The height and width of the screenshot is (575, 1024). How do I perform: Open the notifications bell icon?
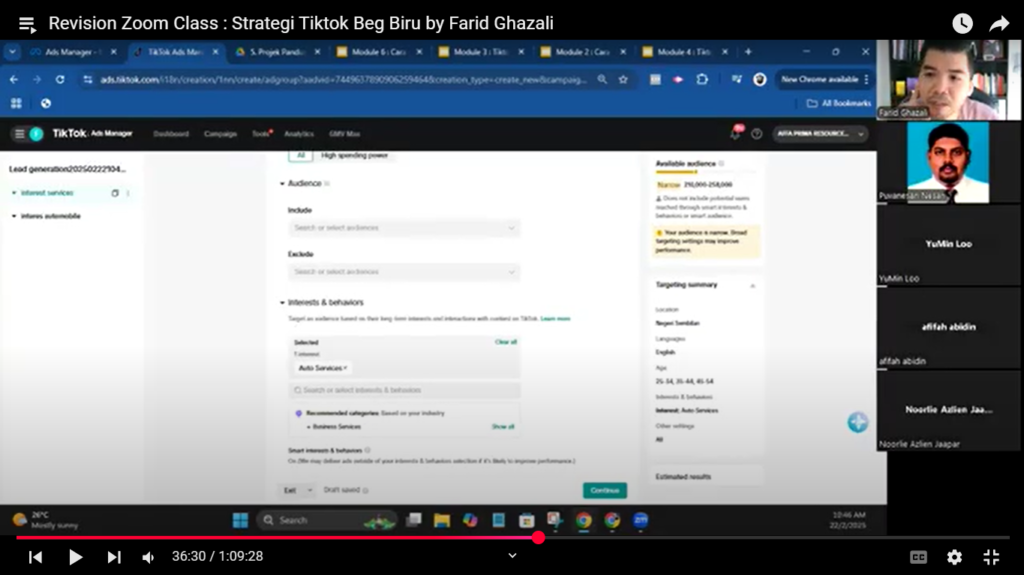tap(735, 134)
